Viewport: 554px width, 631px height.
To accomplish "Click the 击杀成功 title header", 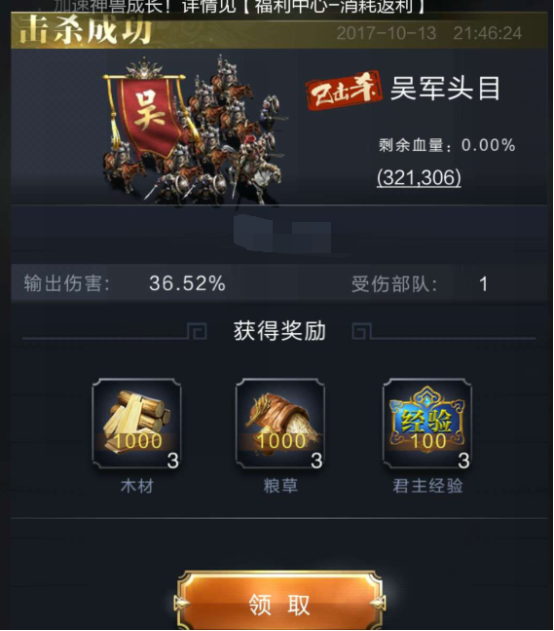I will coord(86,31).
